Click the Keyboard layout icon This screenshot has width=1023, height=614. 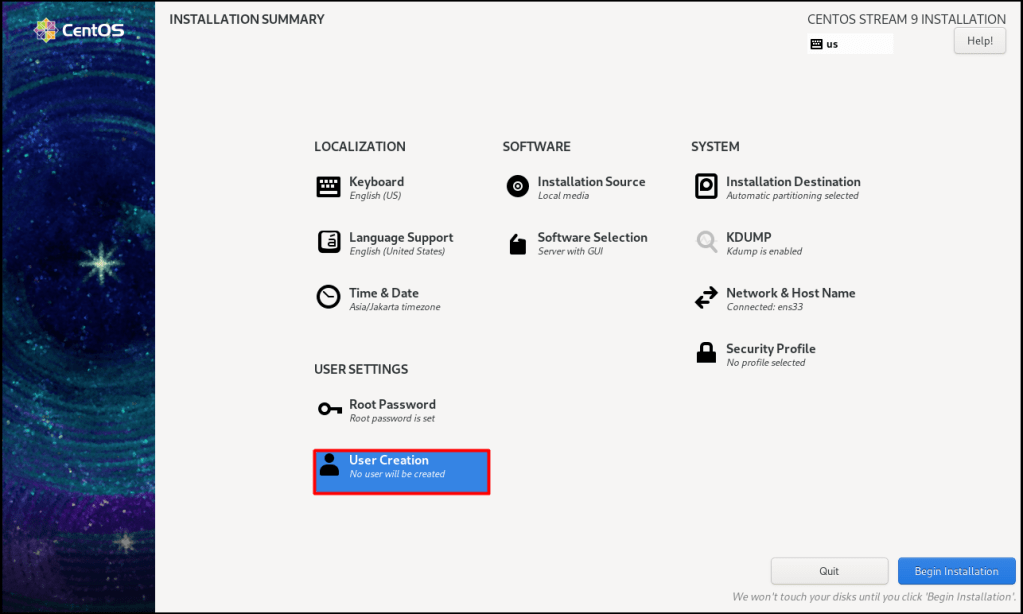[x=328, y=187]
